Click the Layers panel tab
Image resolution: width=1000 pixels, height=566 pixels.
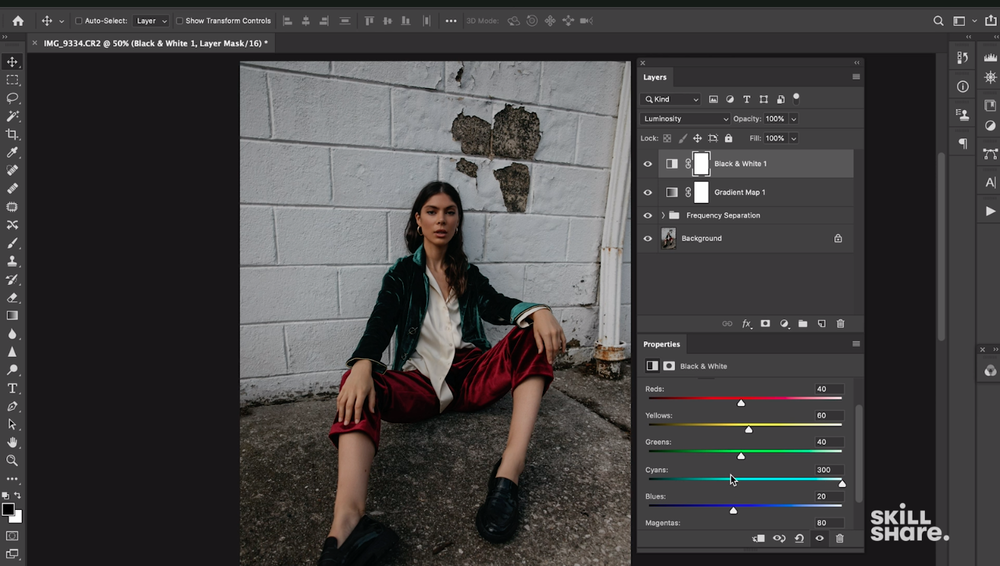[x=655, y=77]
